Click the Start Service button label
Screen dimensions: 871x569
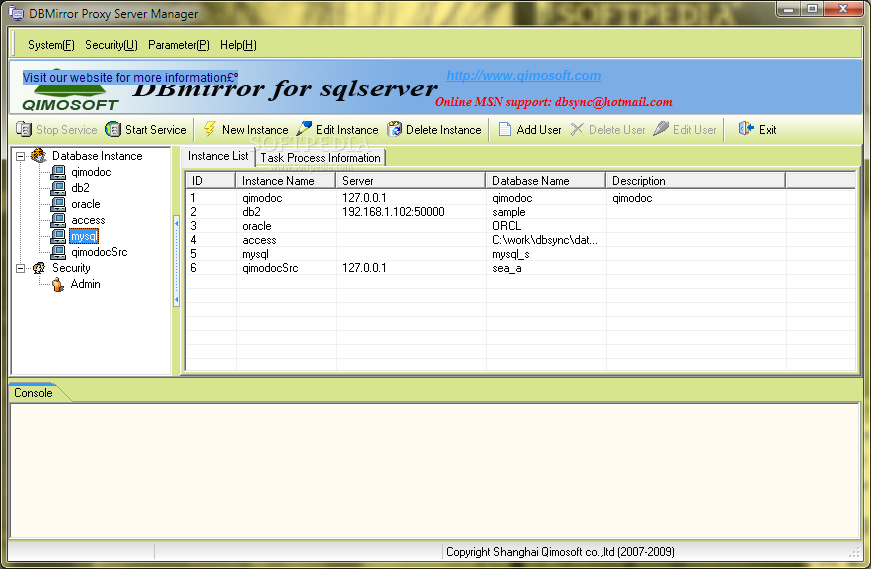[x=156, y=129]
